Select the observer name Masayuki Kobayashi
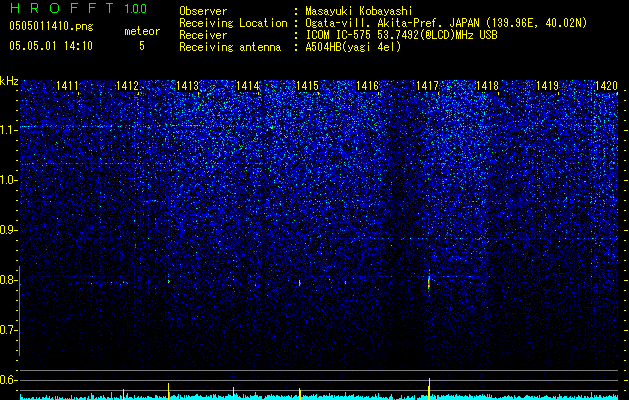Viewport: 629px width, 400px height. coord(359,11)
